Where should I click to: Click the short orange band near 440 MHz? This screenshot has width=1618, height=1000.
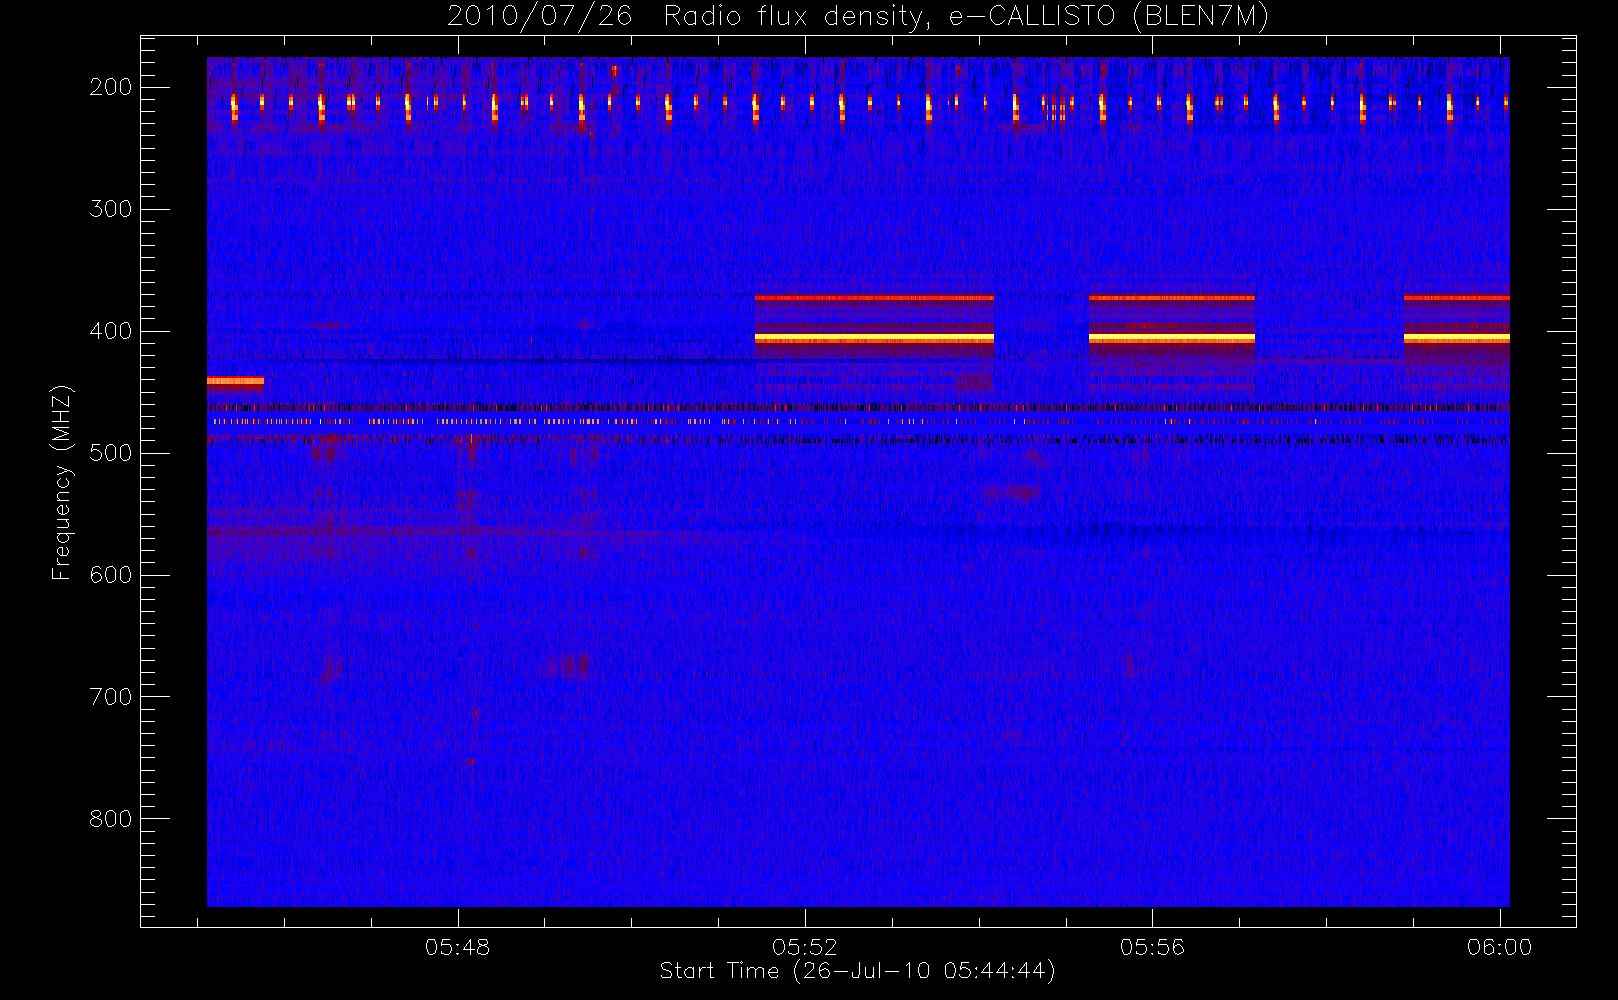pos(235,381)
